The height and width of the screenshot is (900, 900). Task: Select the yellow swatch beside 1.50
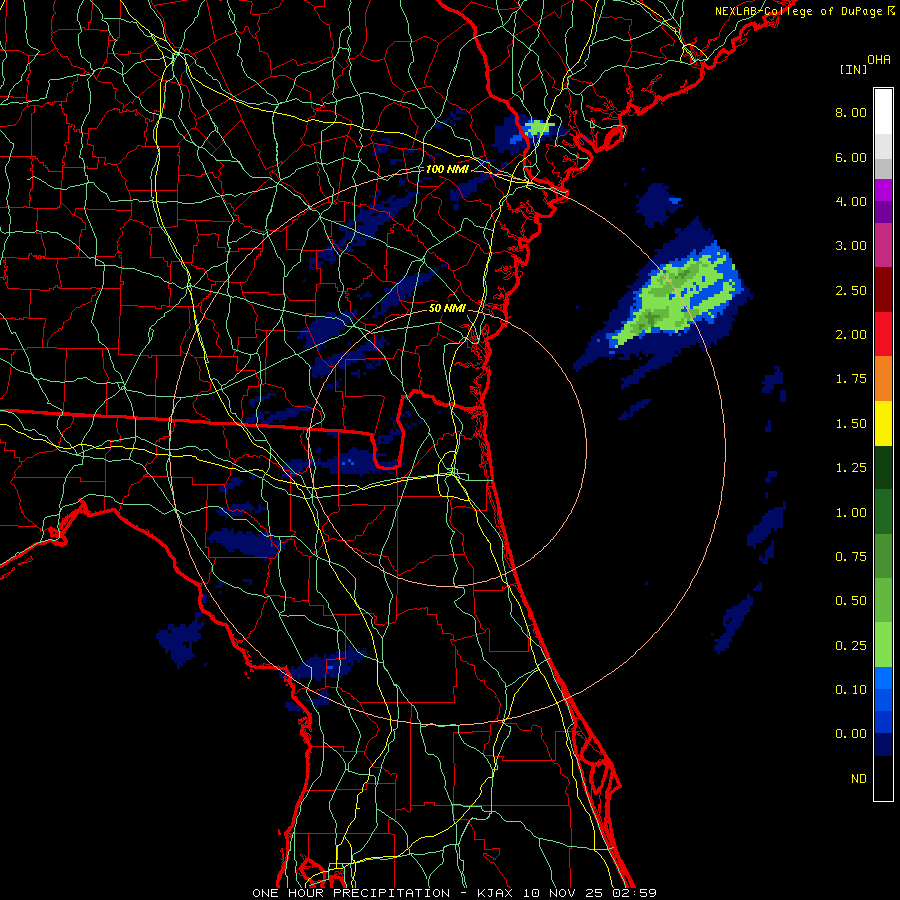[x=883, y=423]
